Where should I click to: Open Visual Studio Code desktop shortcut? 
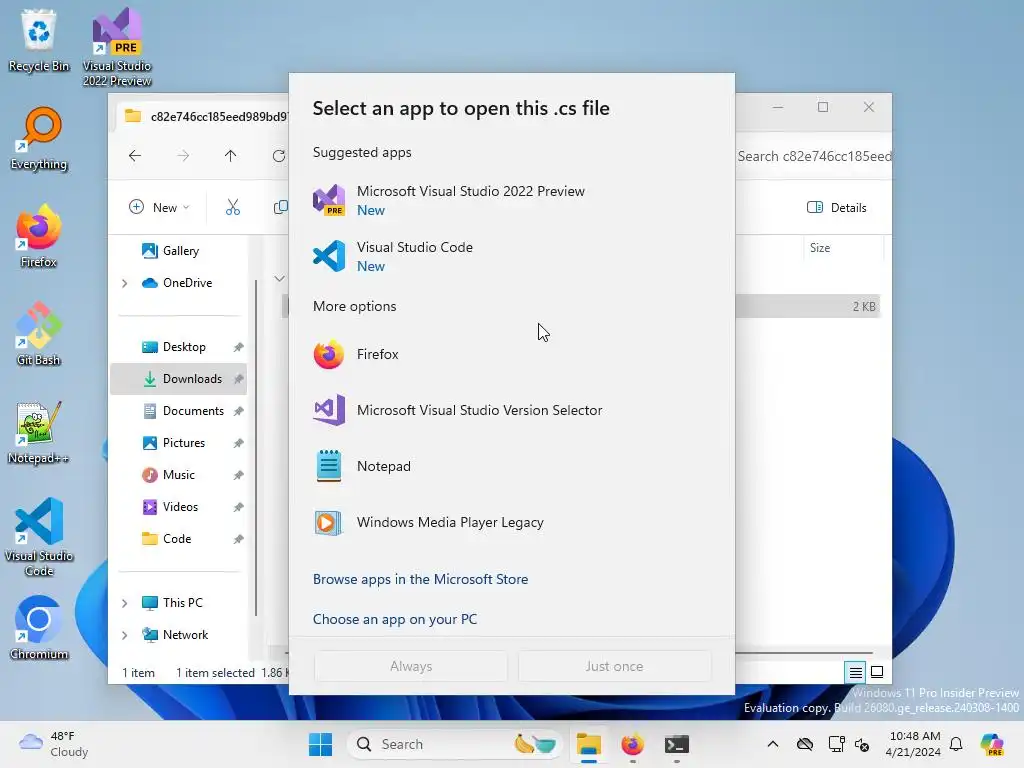(39, 537)
